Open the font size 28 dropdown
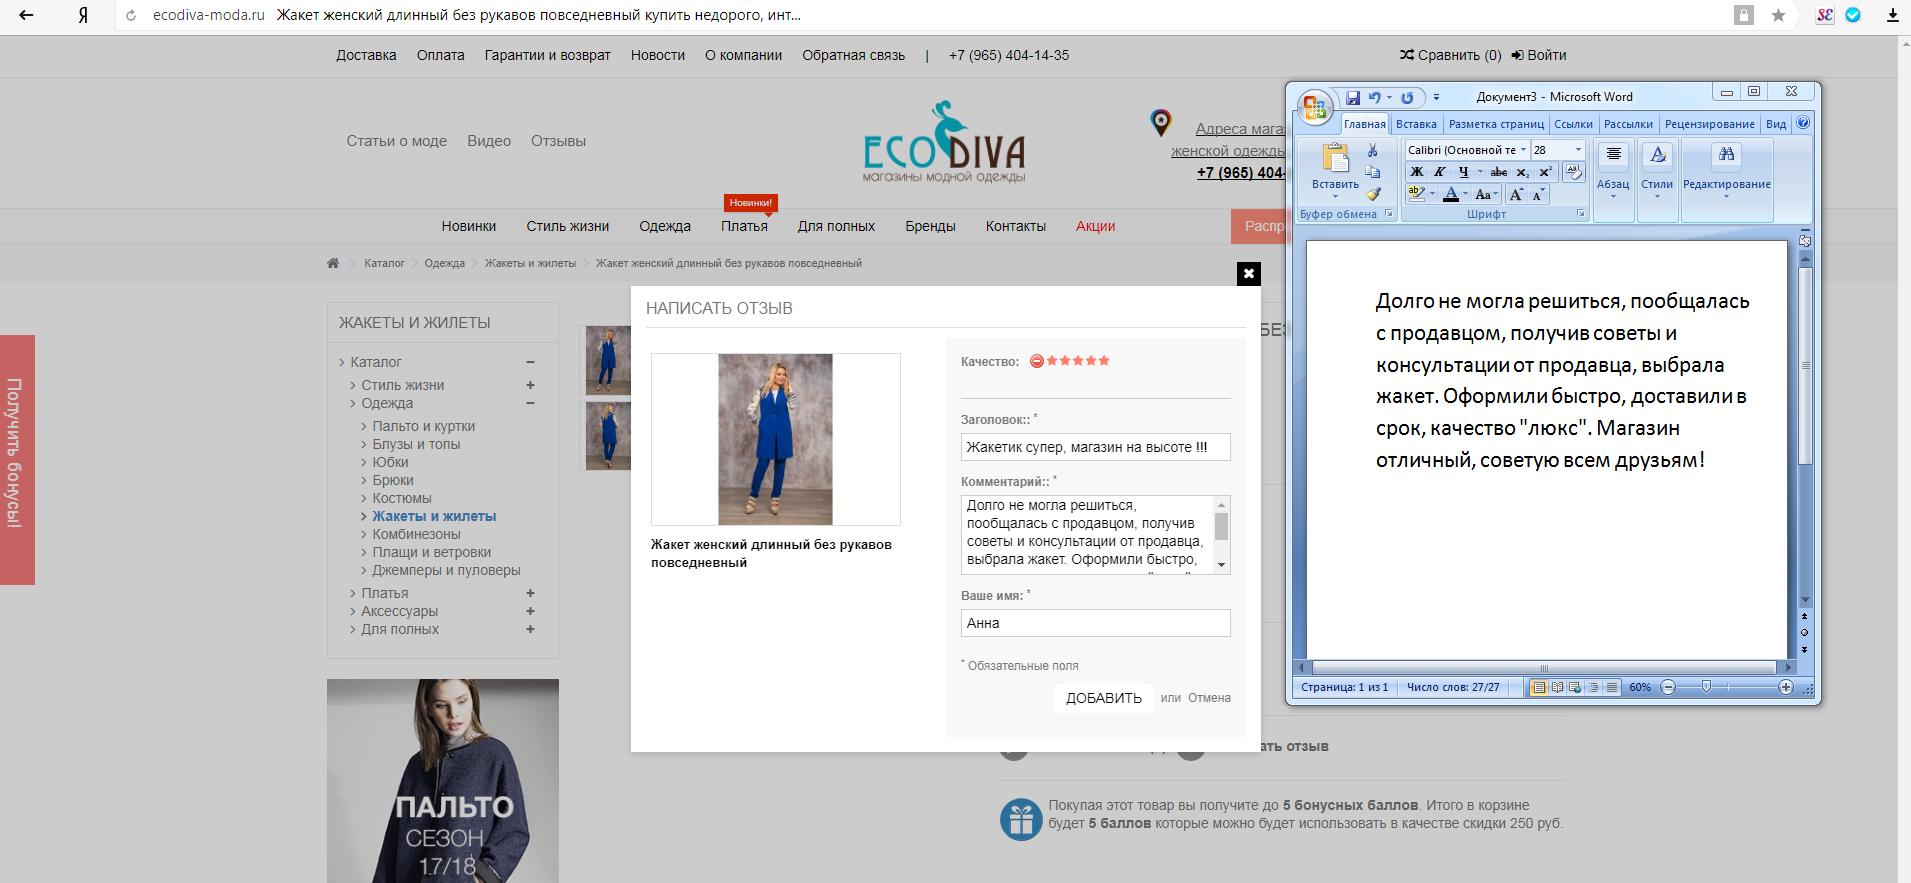Image resolution: width=1911 pixels, height=883 pixels. pyautogui.click(x=1579, y=150)
